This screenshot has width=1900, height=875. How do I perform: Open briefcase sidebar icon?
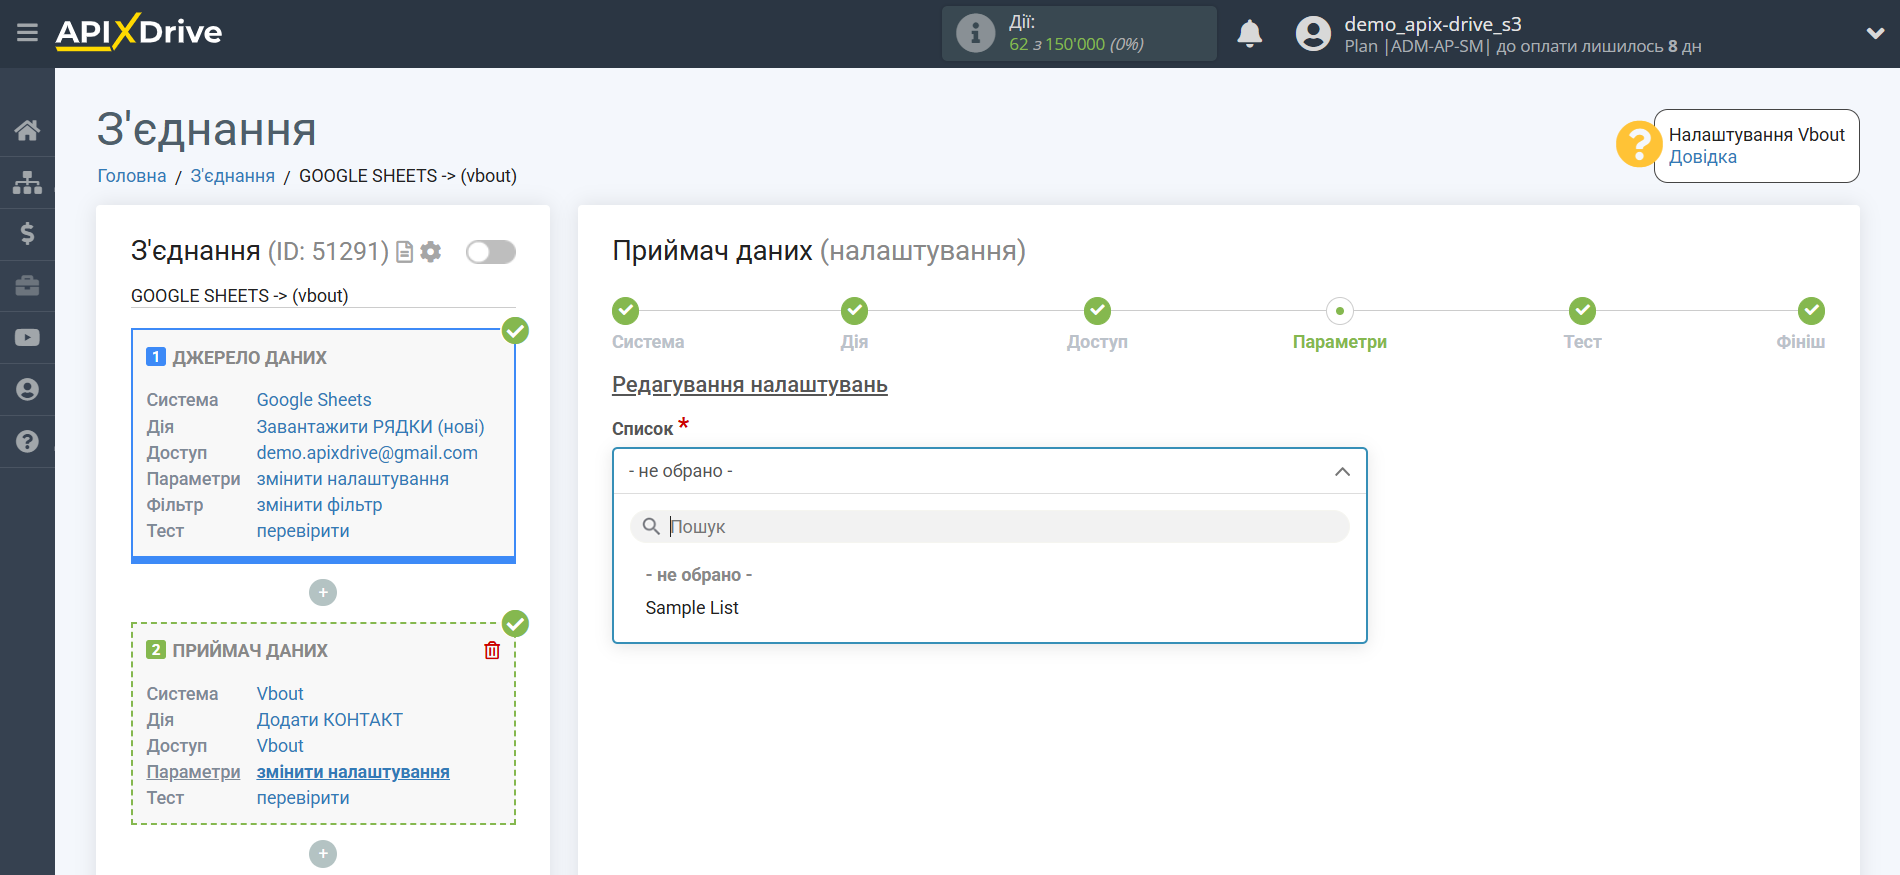point(27,286)
